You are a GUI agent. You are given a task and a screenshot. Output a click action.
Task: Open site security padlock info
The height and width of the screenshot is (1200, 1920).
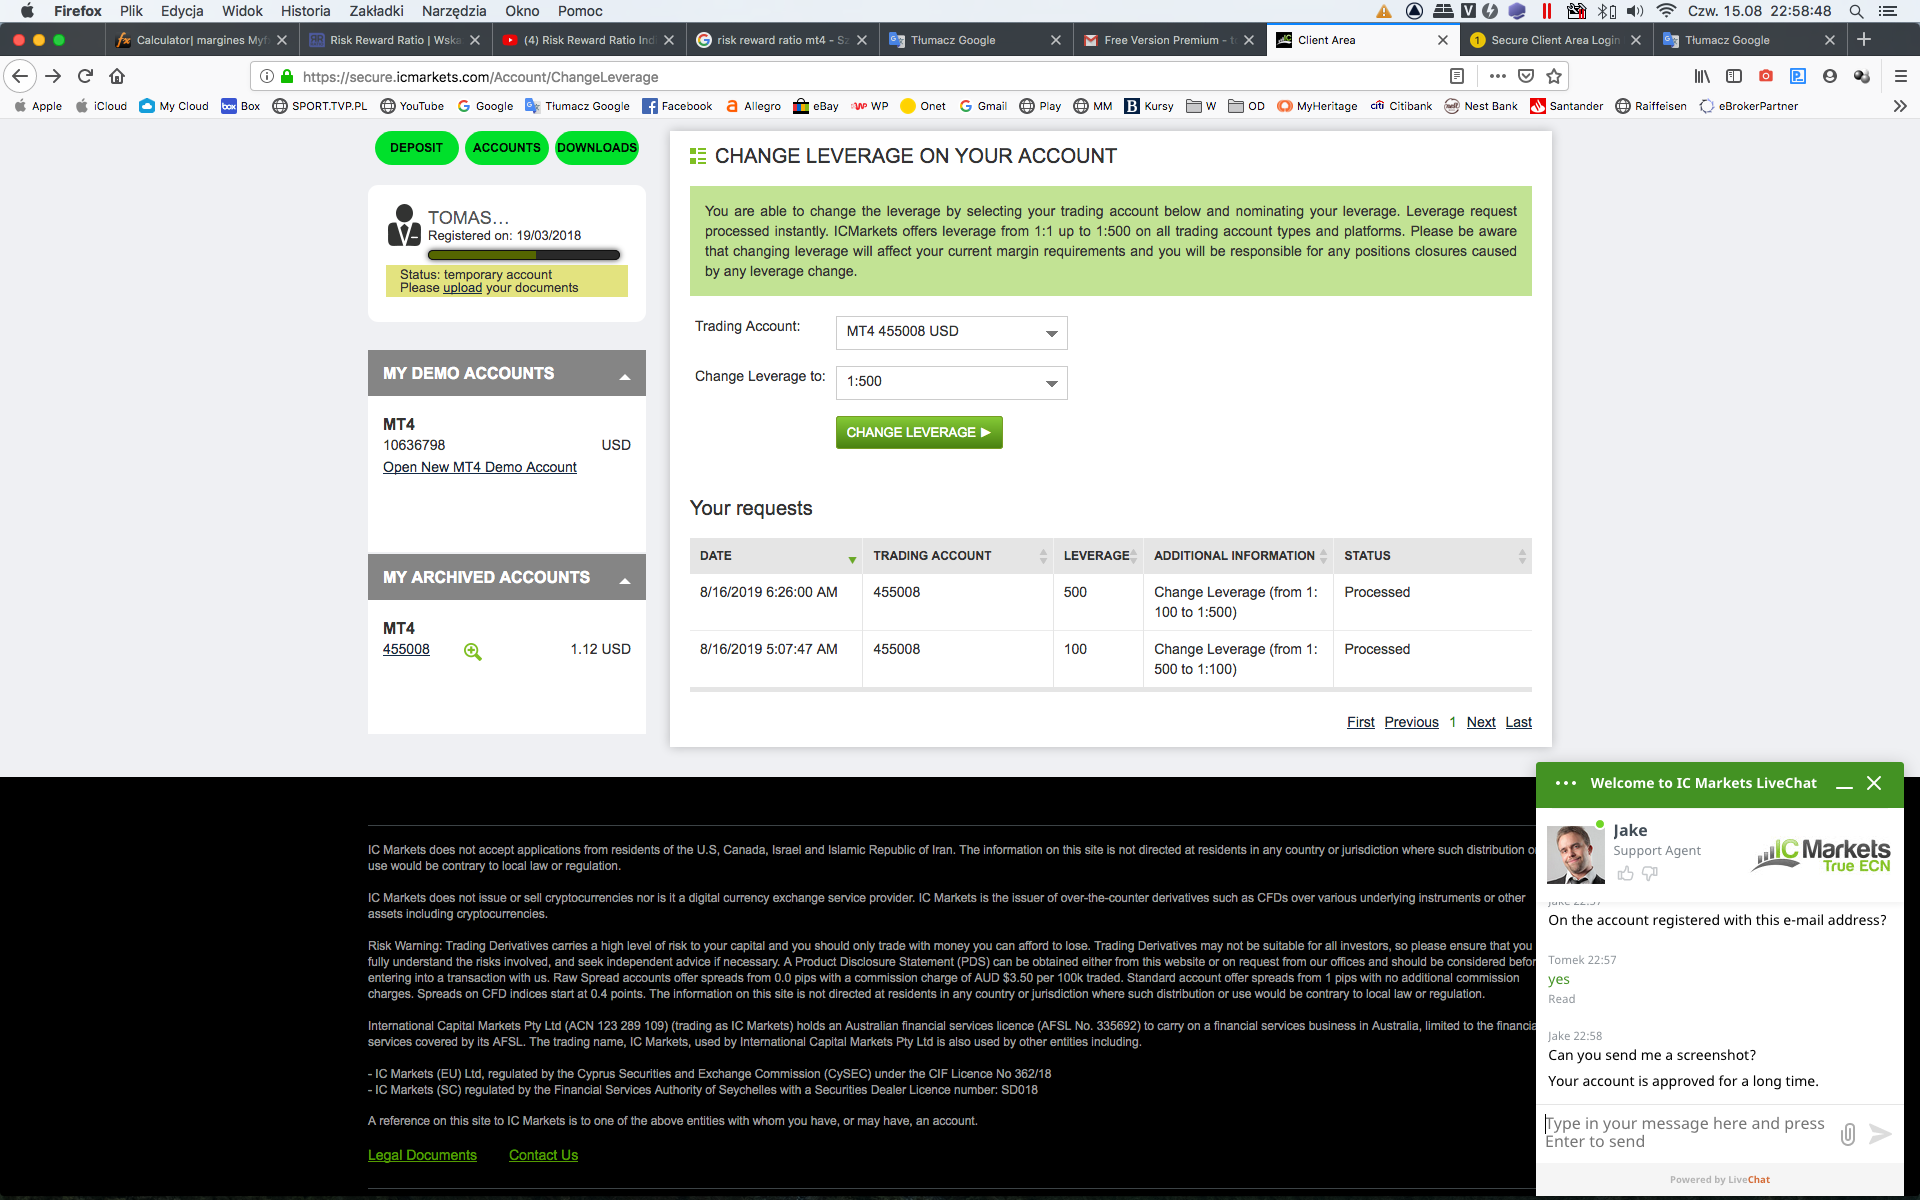(x=287, y=76)
